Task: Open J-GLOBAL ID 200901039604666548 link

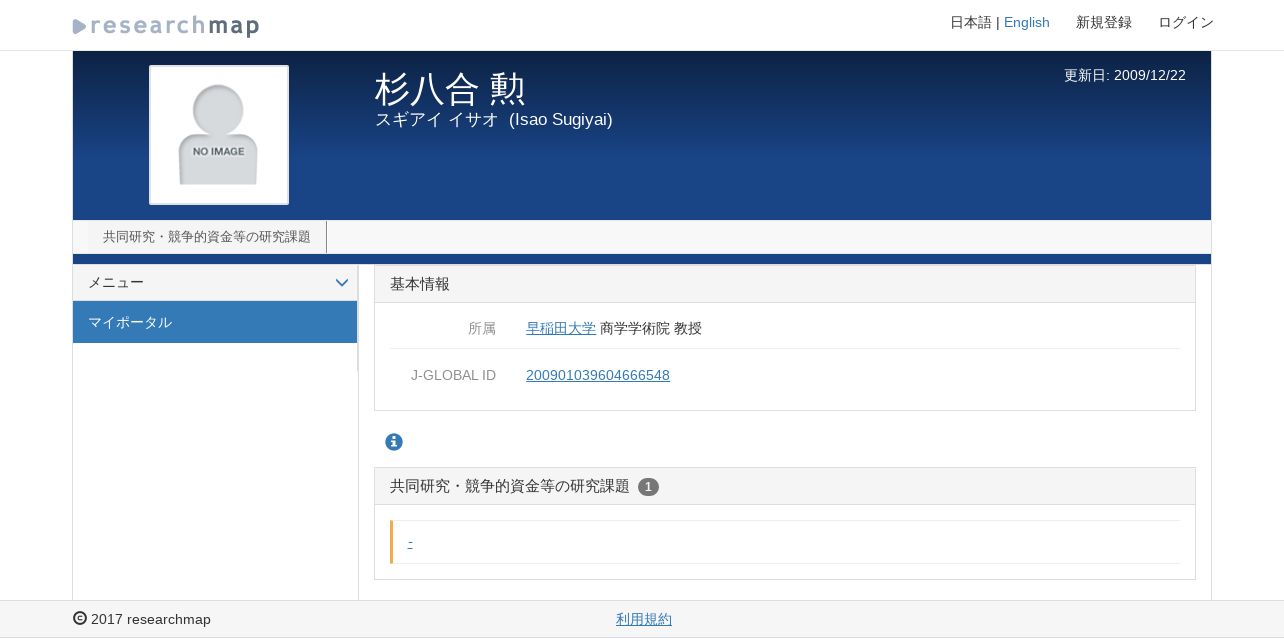Action: 598,375
